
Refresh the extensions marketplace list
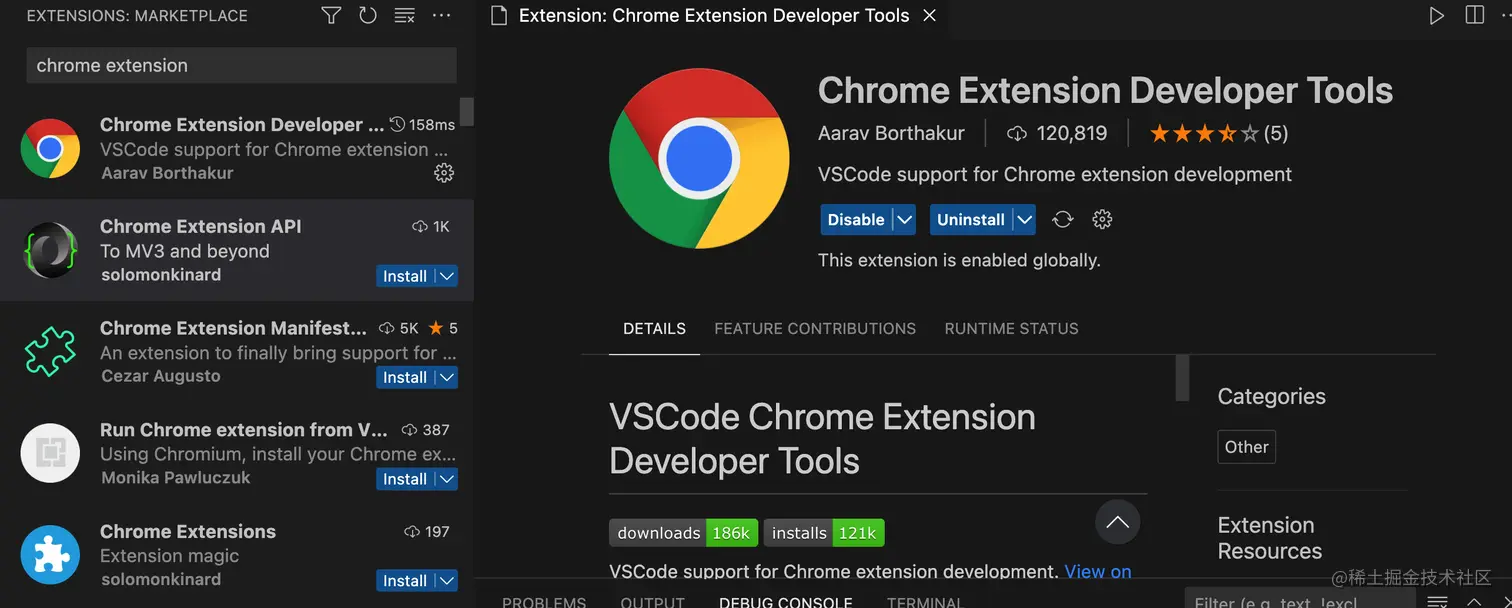tap(367, 16)
